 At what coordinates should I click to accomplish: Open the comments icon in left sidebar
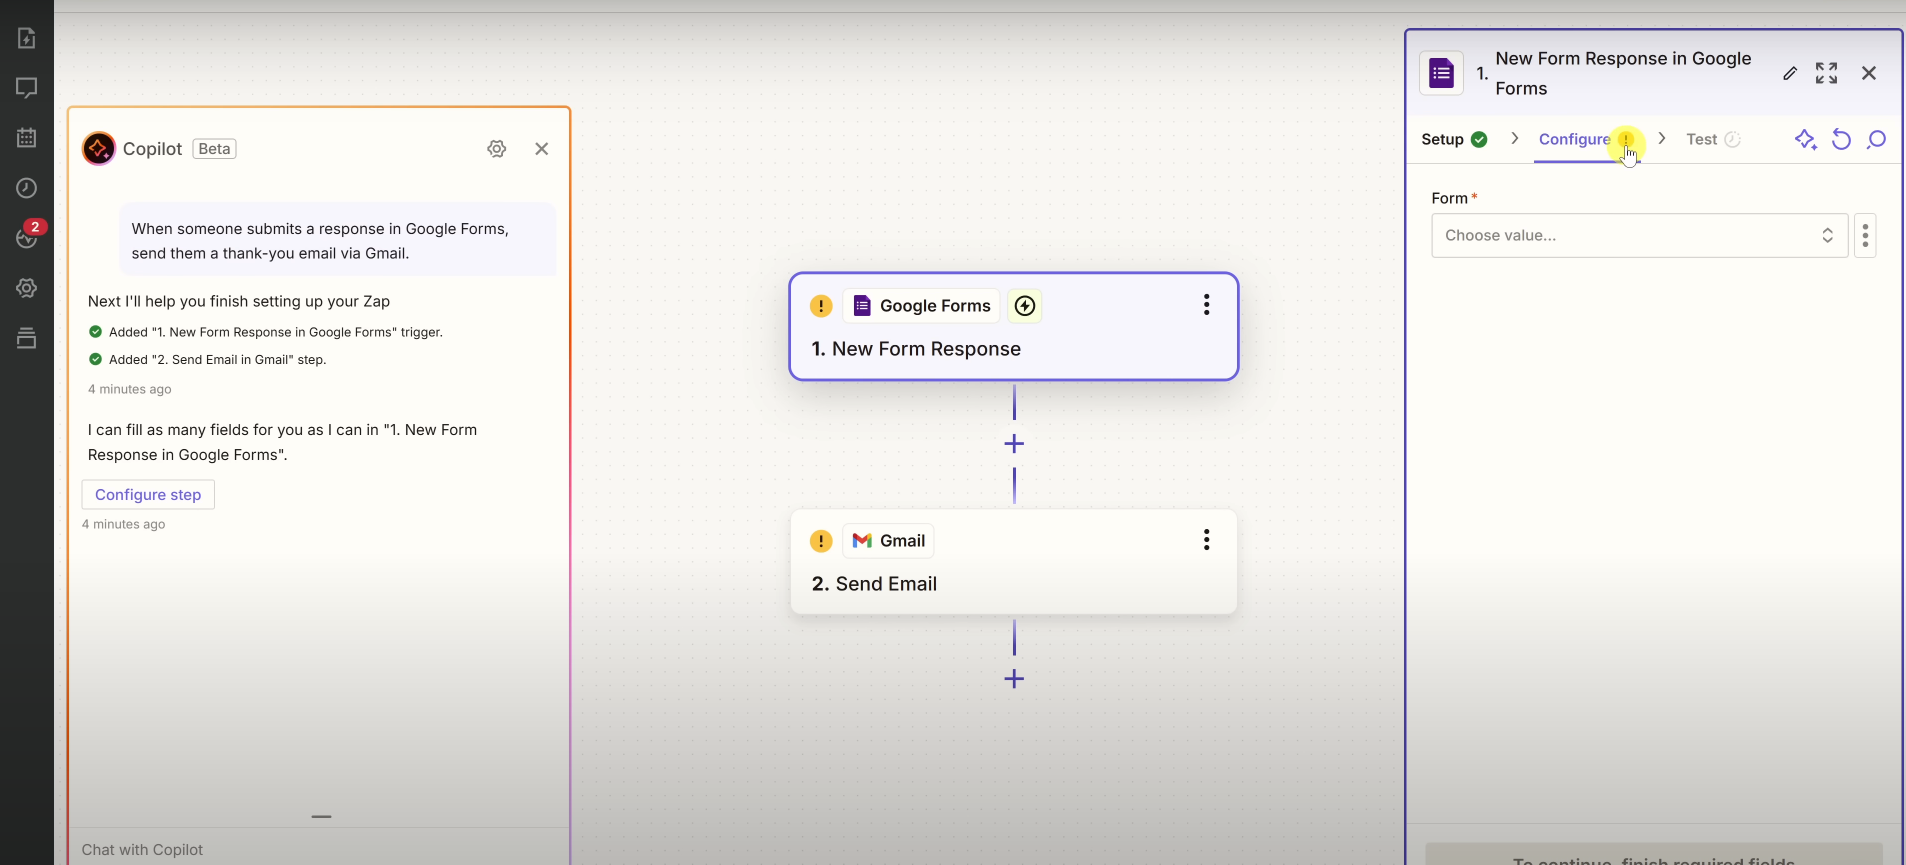pyautogui.click(x=27, y=88)
